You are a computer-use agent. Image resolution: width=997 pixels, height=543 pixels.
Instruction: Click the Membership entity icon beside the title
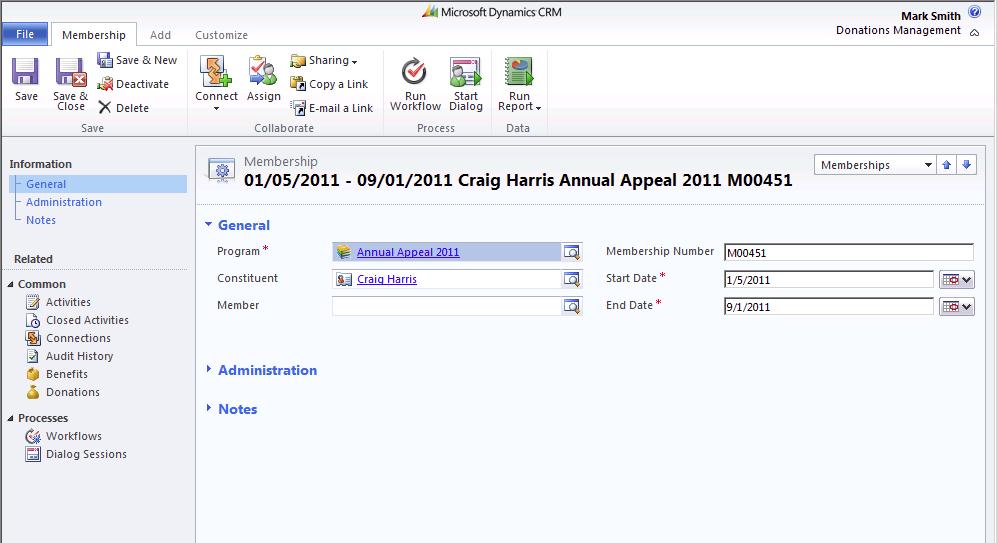click(x=221, y=170)
